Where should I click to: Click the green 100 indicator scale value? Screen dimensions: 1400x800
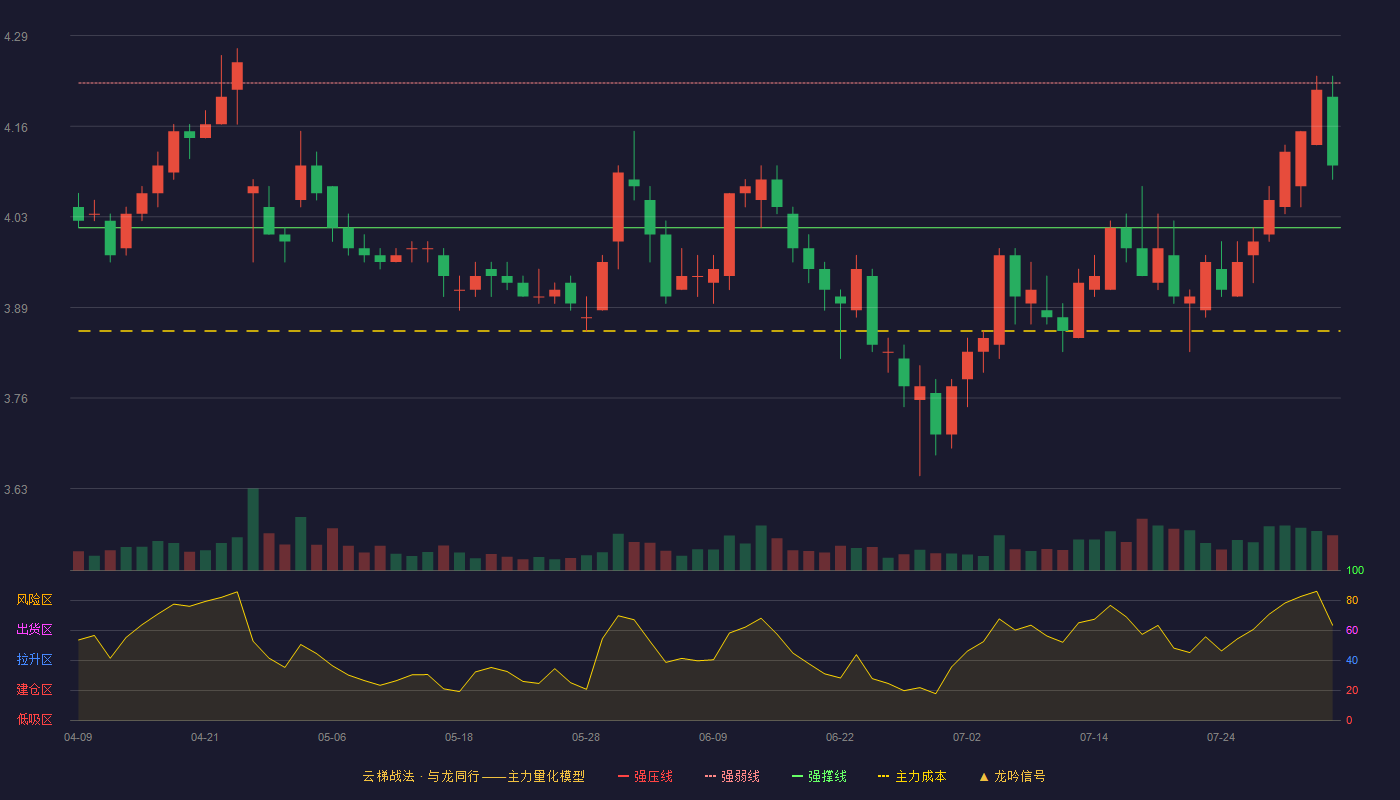[x=1355, y=571]
